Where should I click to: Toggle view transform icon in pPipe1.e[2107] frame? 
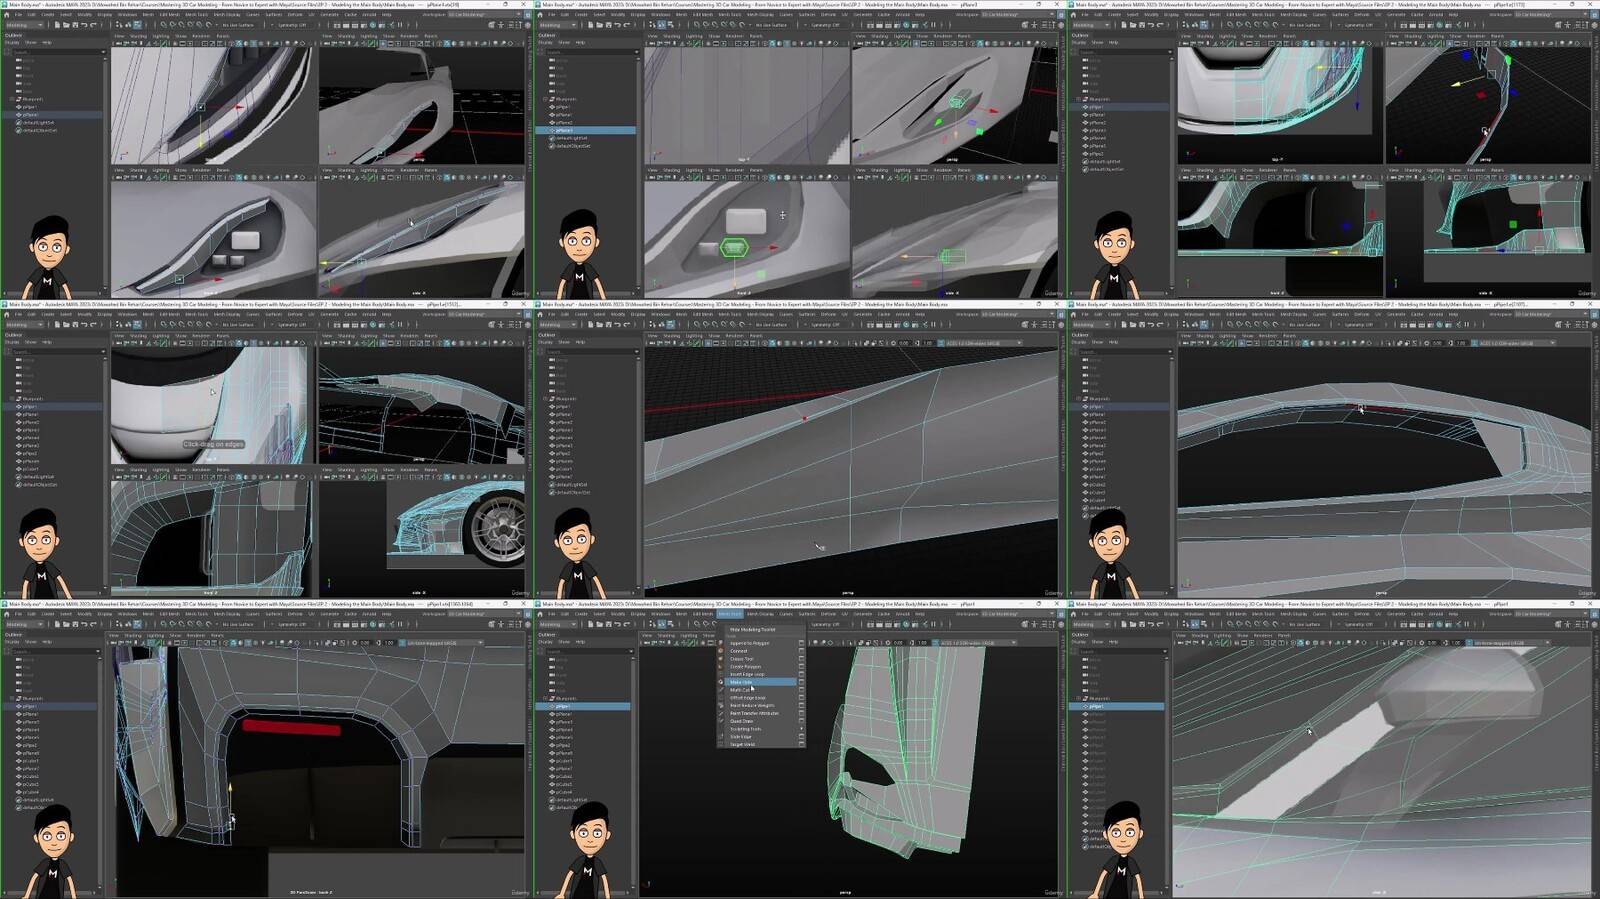tap(1473, 343)
